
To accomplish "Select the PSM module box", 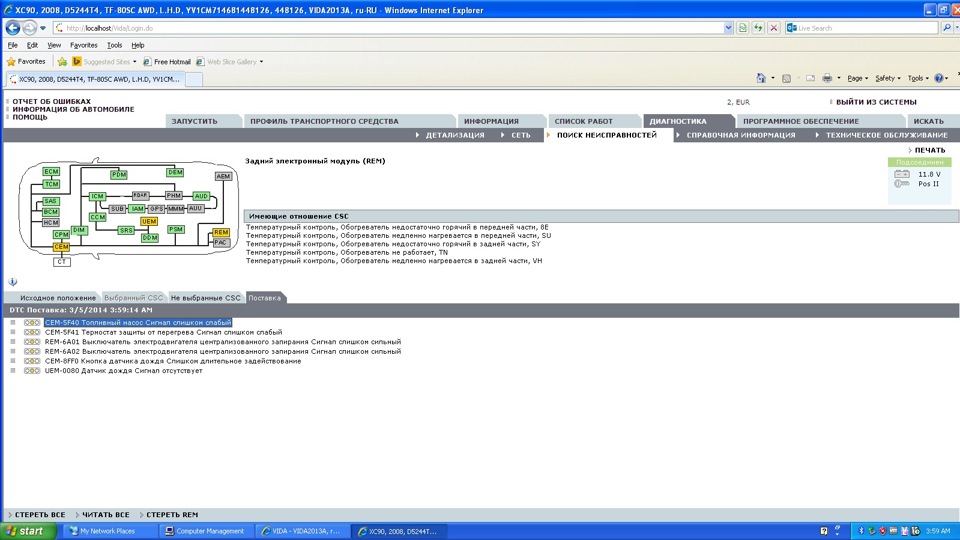I will click(x=176, y=229).
